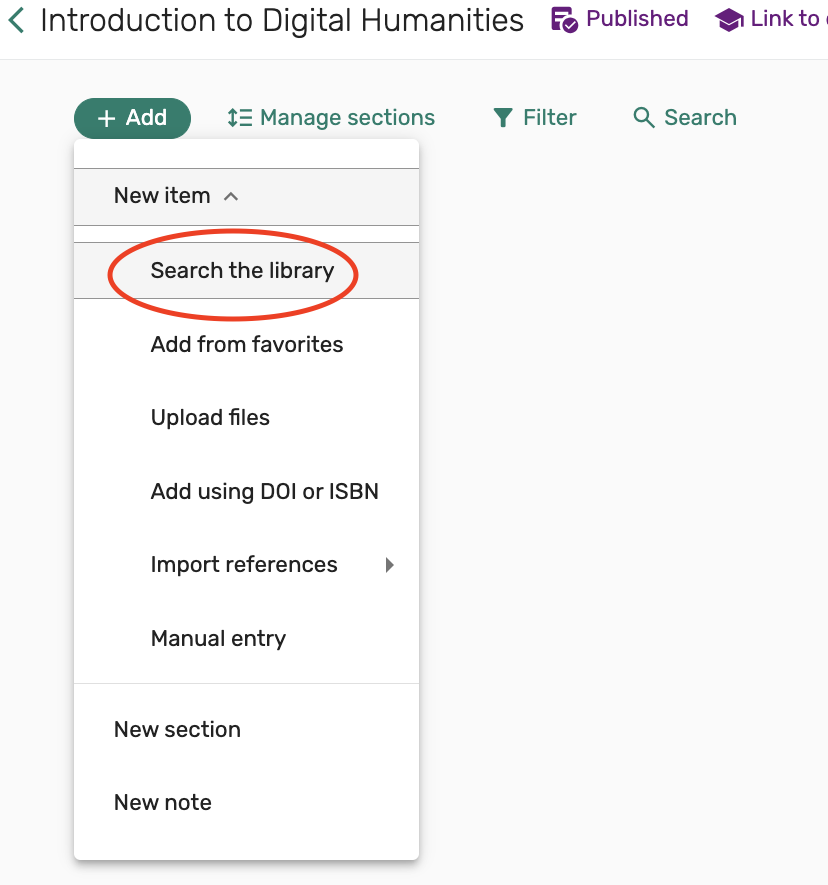Click the Manage sections reorder icon
The image size is (828, 885).
point(239,118)
